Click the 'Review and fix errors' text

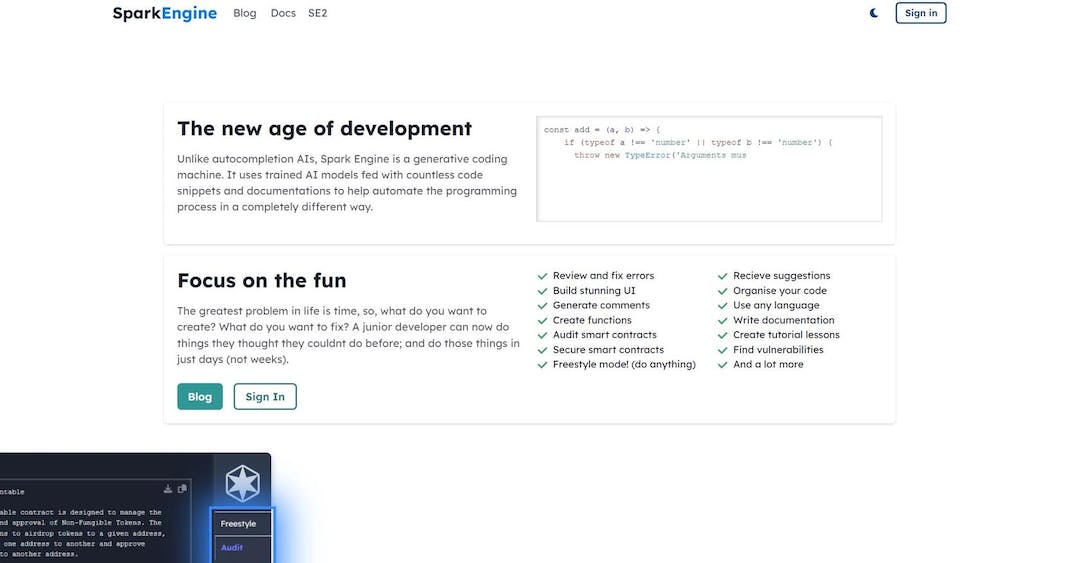tap(603, 276)
